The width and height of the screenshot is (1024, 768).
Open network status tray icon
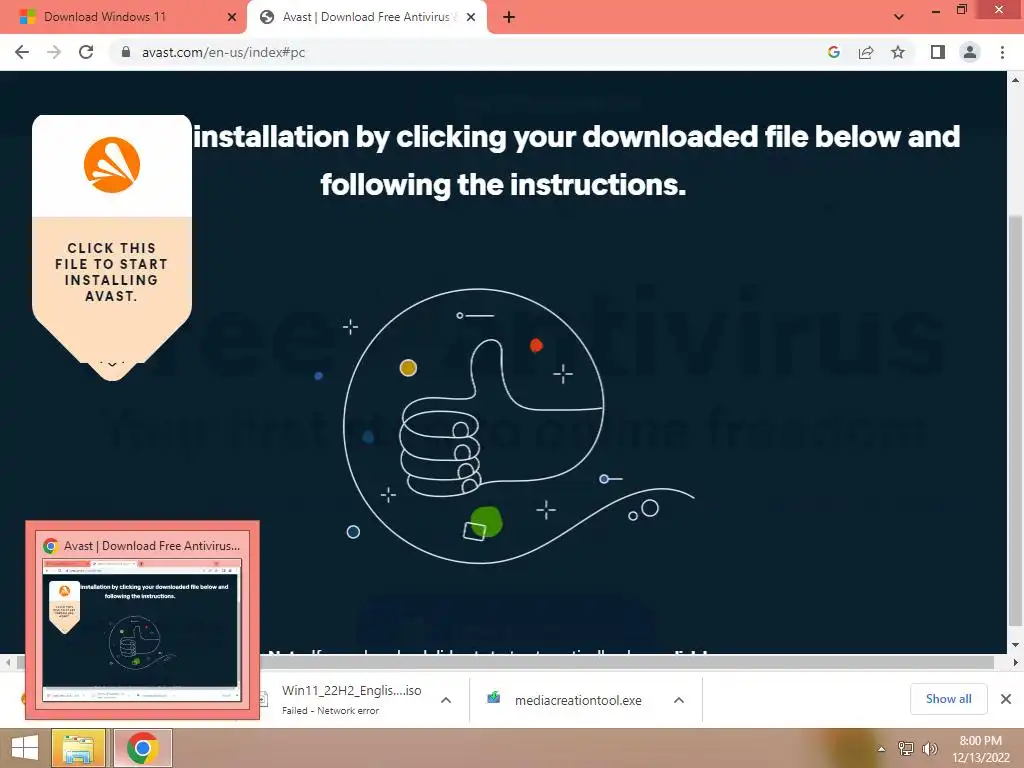(x=906, y=748)
